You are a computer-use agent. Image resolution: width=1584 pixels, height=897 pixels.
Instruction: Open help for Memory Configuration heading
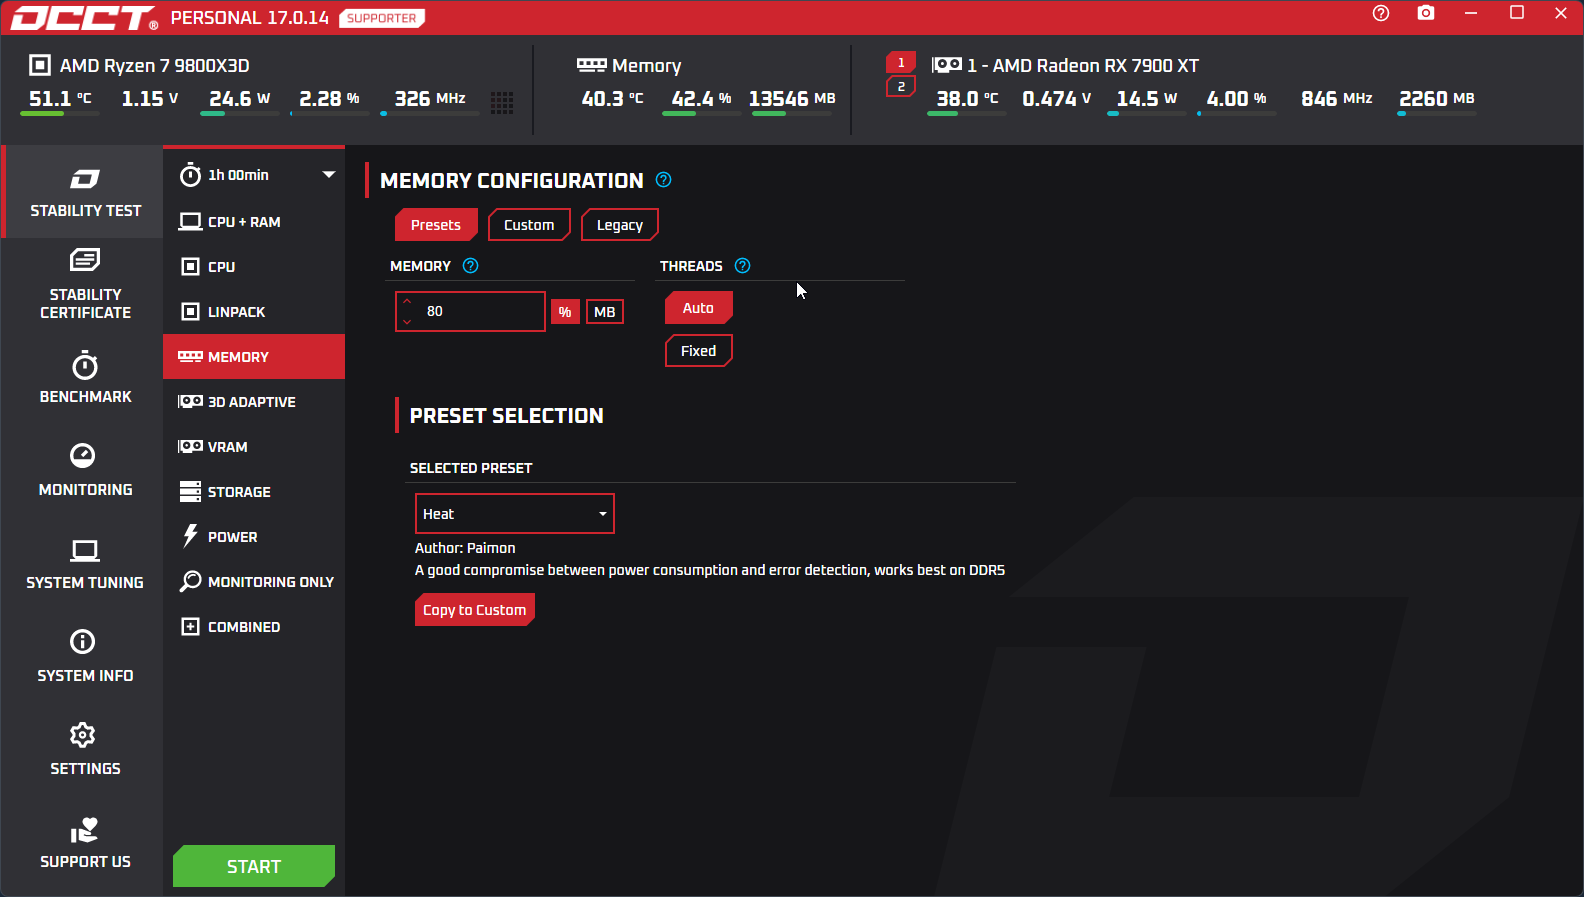coord(663,180)
